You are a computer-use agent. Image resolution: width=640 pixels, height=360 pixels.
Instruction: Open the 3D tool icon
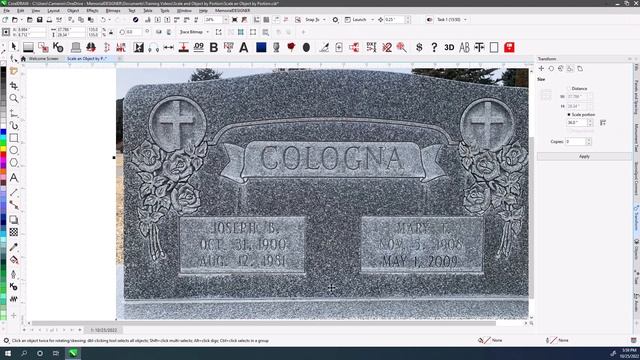click(449, 47)
